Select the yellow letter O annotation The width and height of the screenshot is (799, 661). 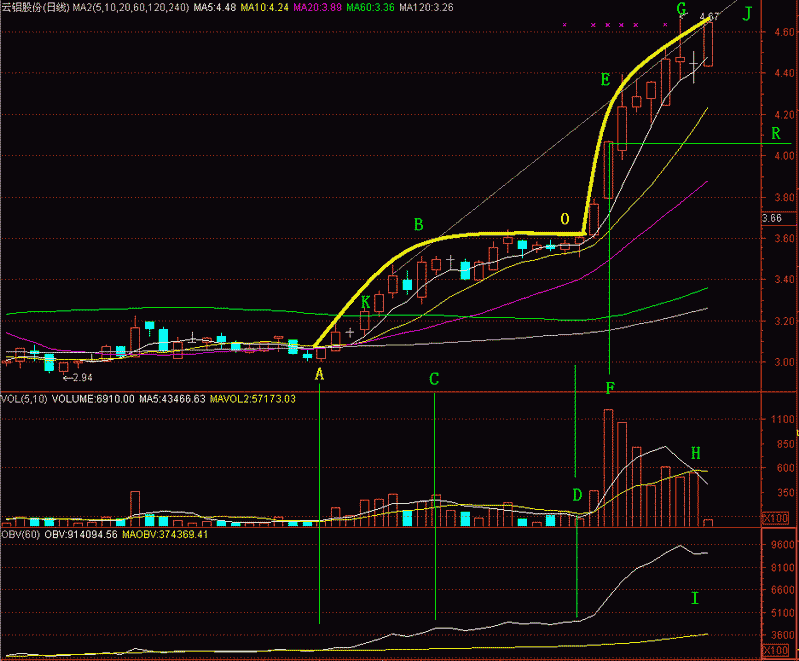(x=565, y=219)
